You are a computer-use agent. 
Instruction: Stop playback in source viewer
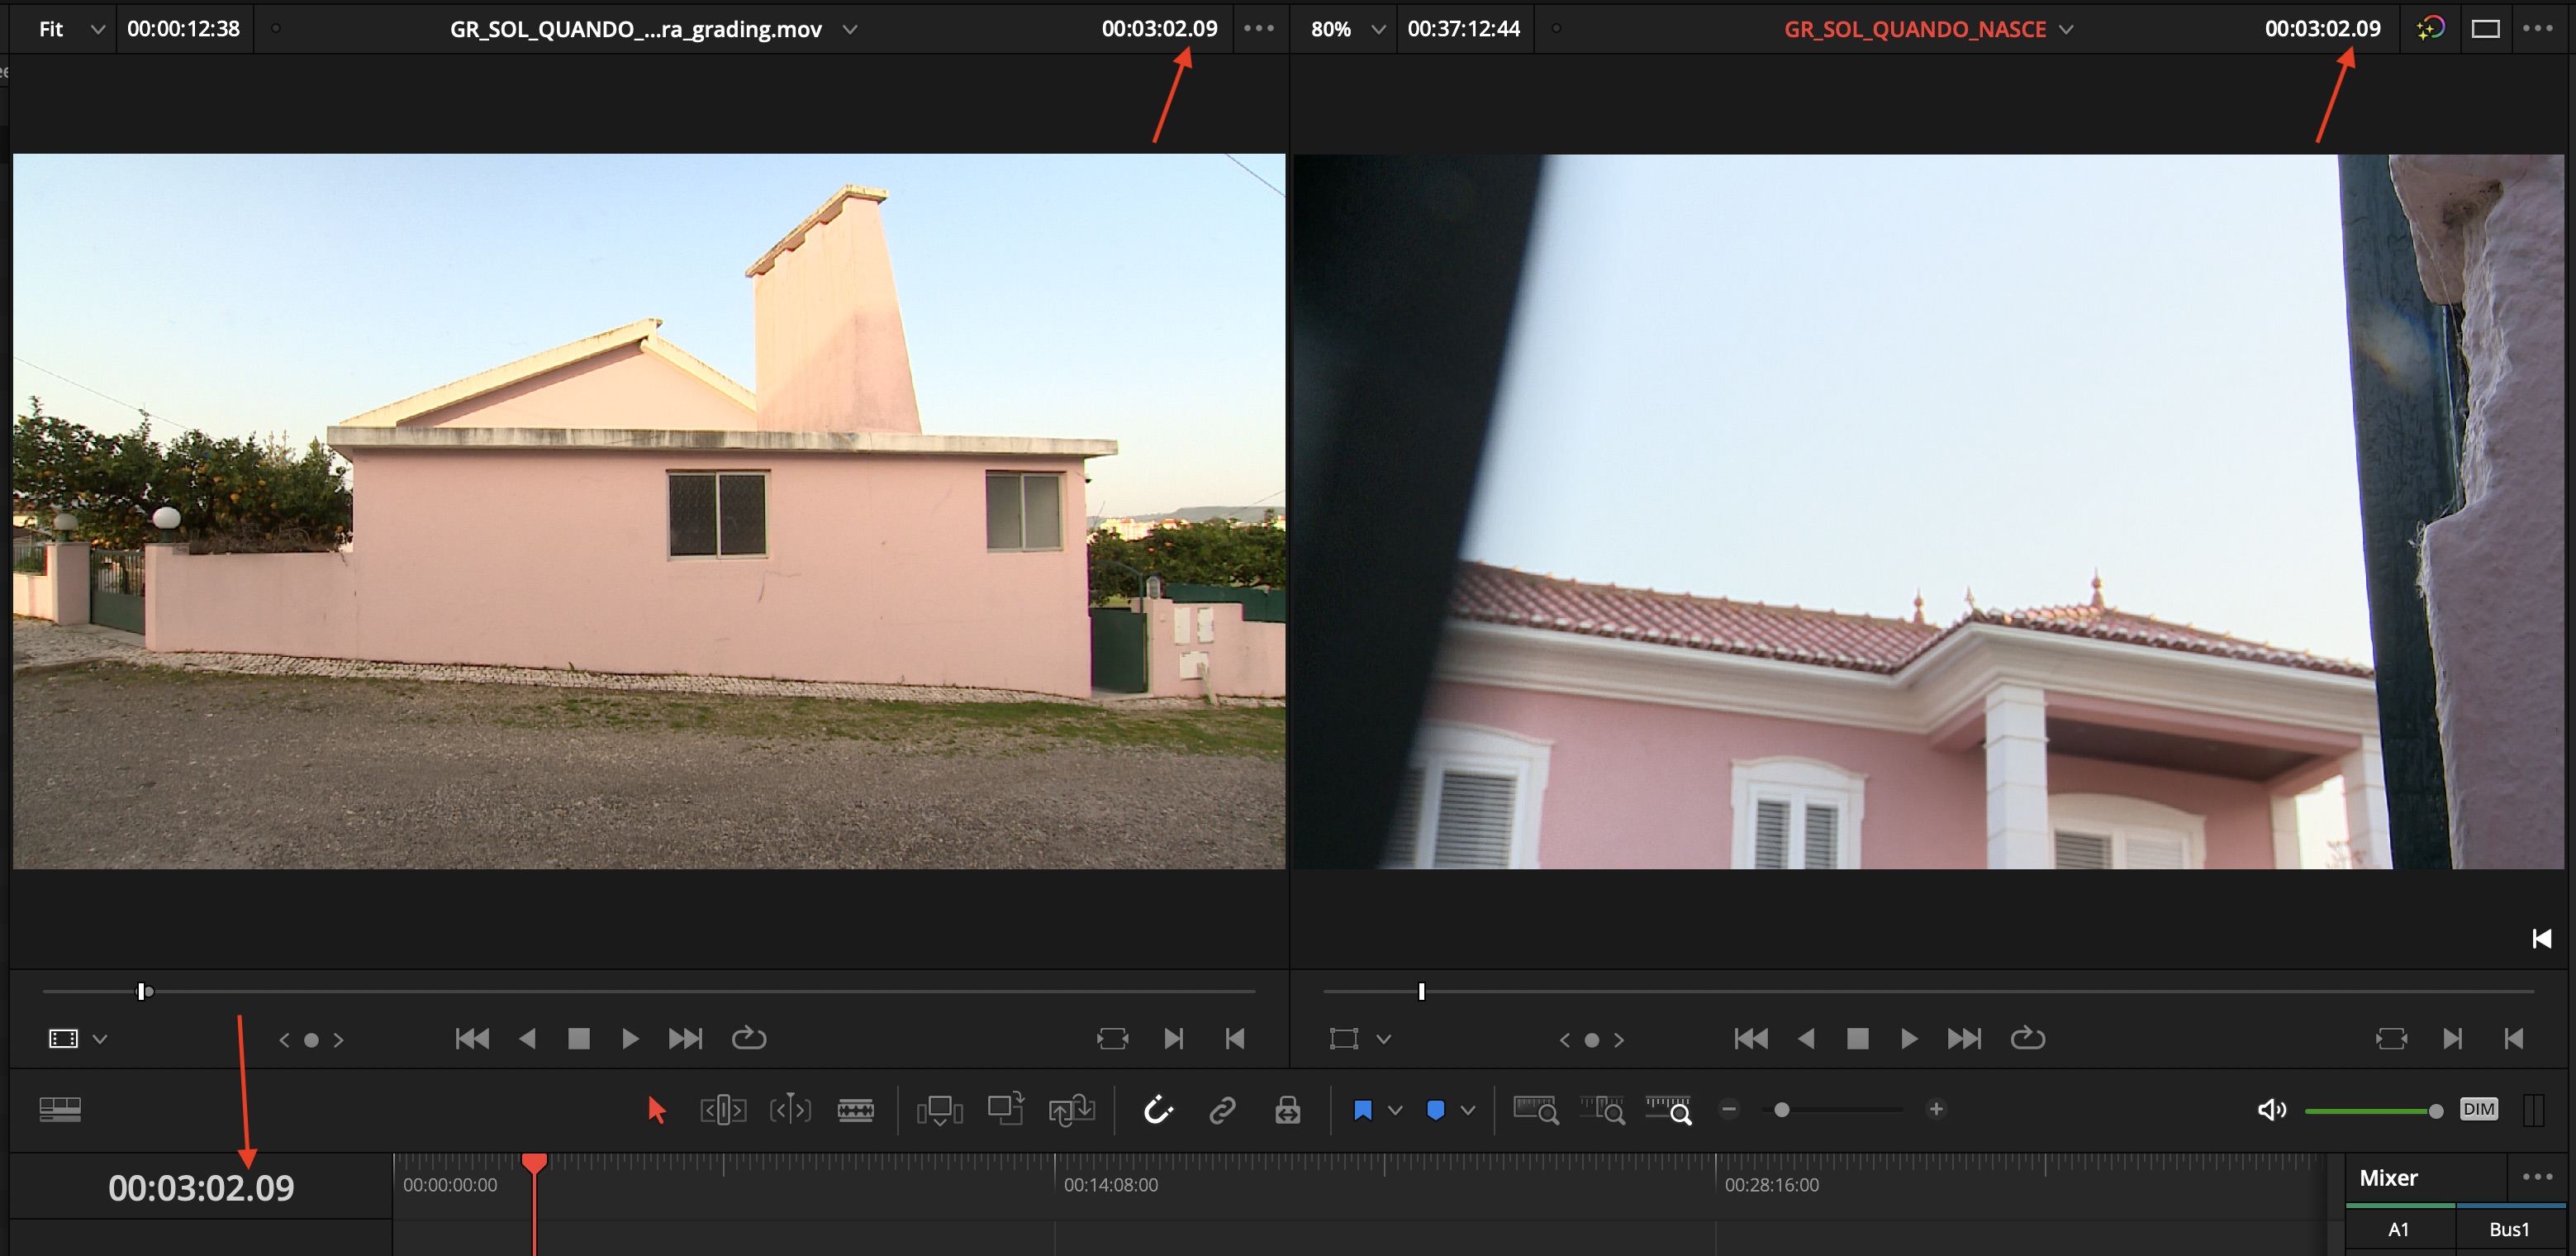coord(578,1039)
